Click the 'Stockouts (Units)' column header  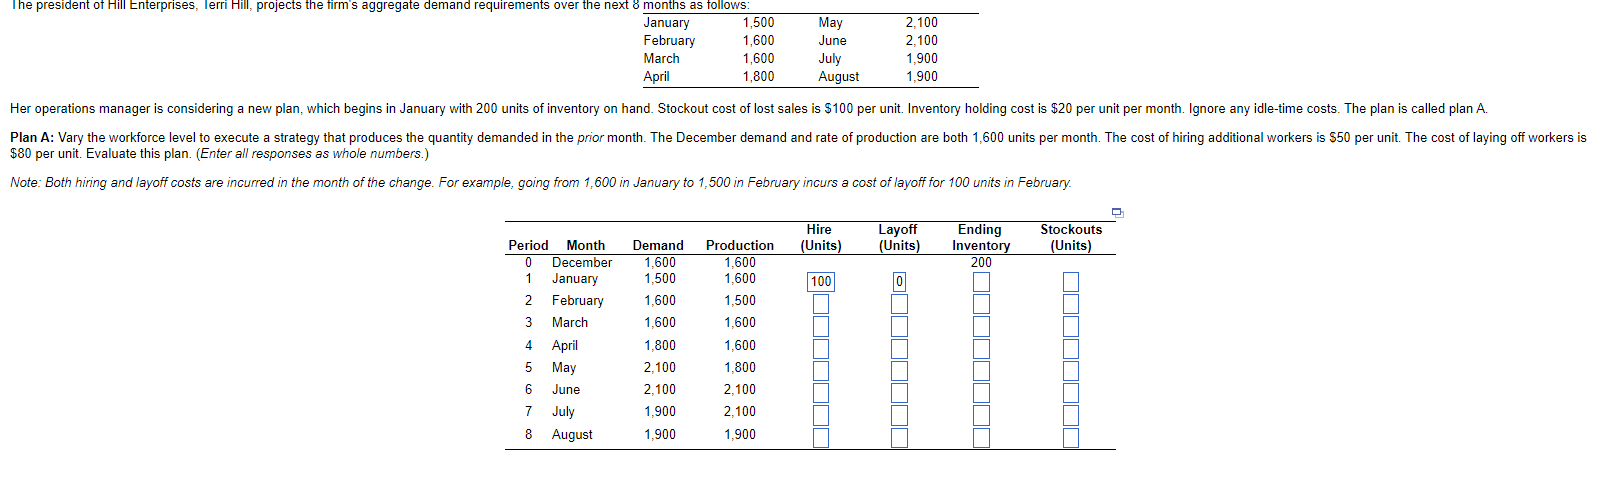1071,237
